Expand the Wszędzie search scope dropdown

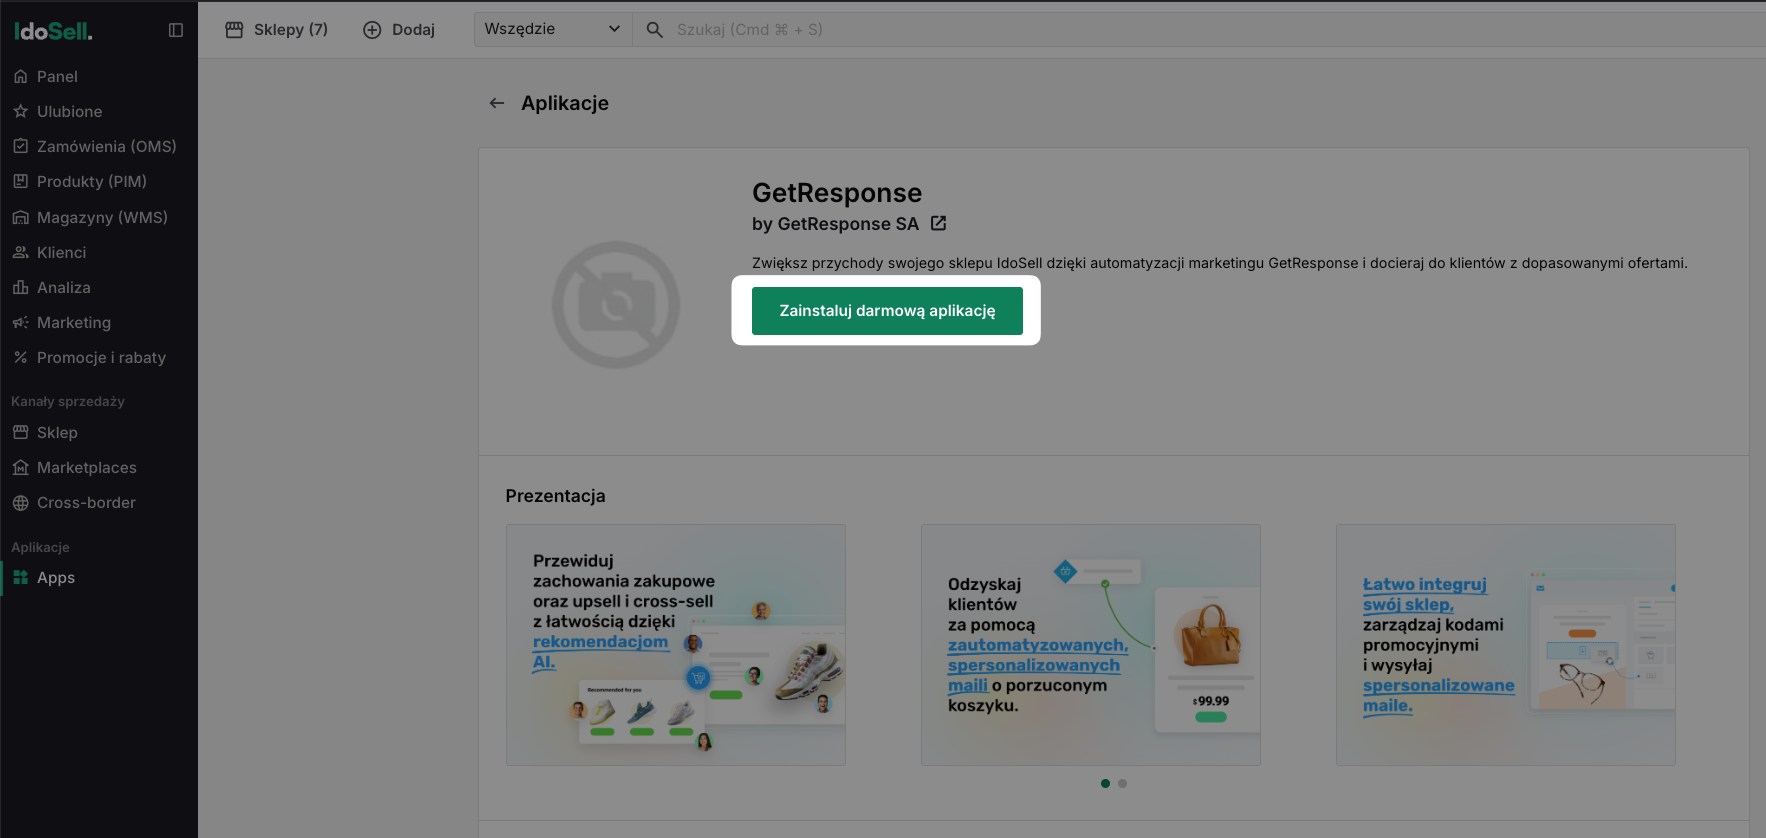(553, 29)
